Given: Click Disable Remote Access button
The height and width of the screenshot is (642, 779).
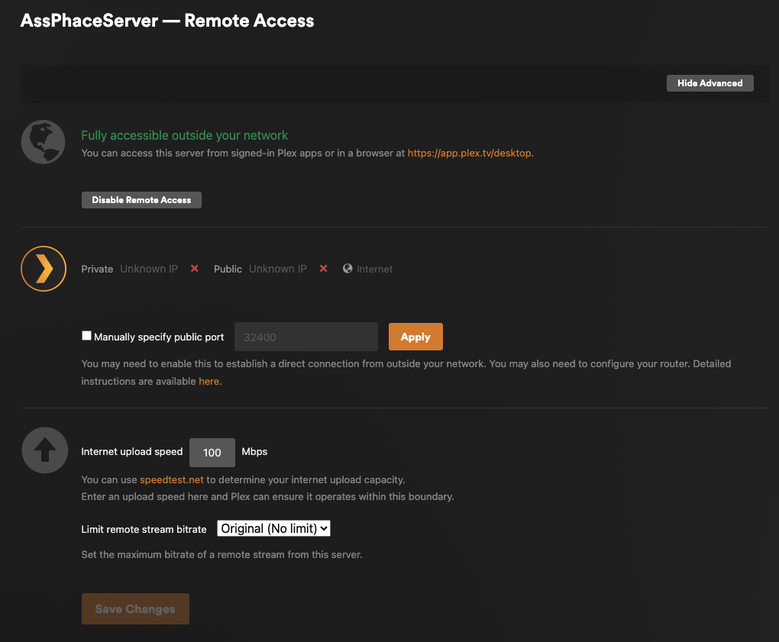Looking at the screenshot, I should coord(141,200).
